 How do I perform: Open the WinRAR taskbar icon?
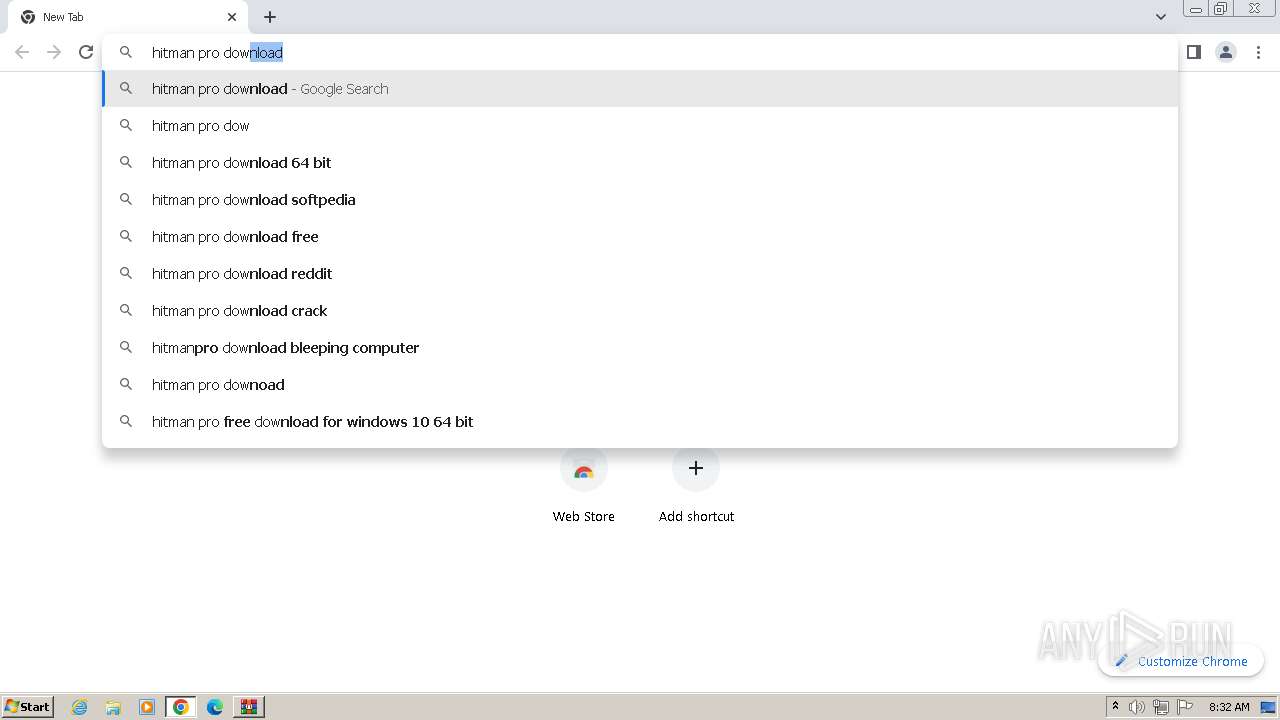[x=249, y=707]
